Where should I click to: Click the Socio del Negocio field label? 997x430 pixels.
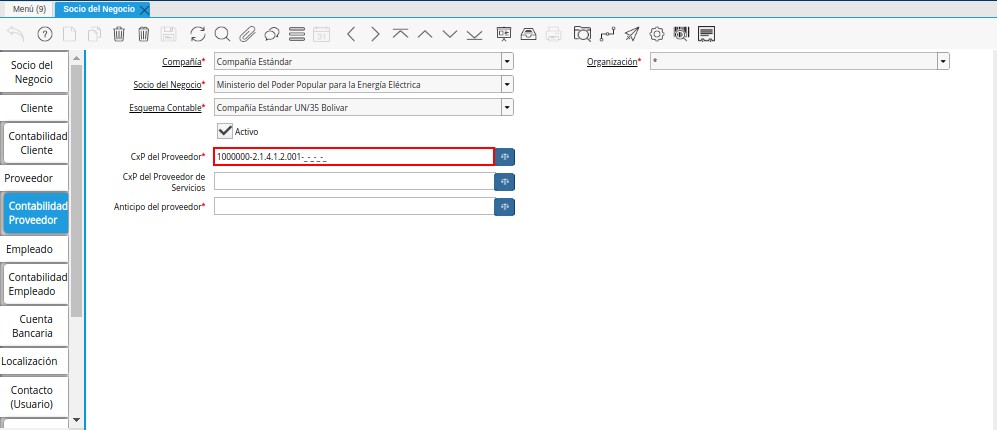167,85
